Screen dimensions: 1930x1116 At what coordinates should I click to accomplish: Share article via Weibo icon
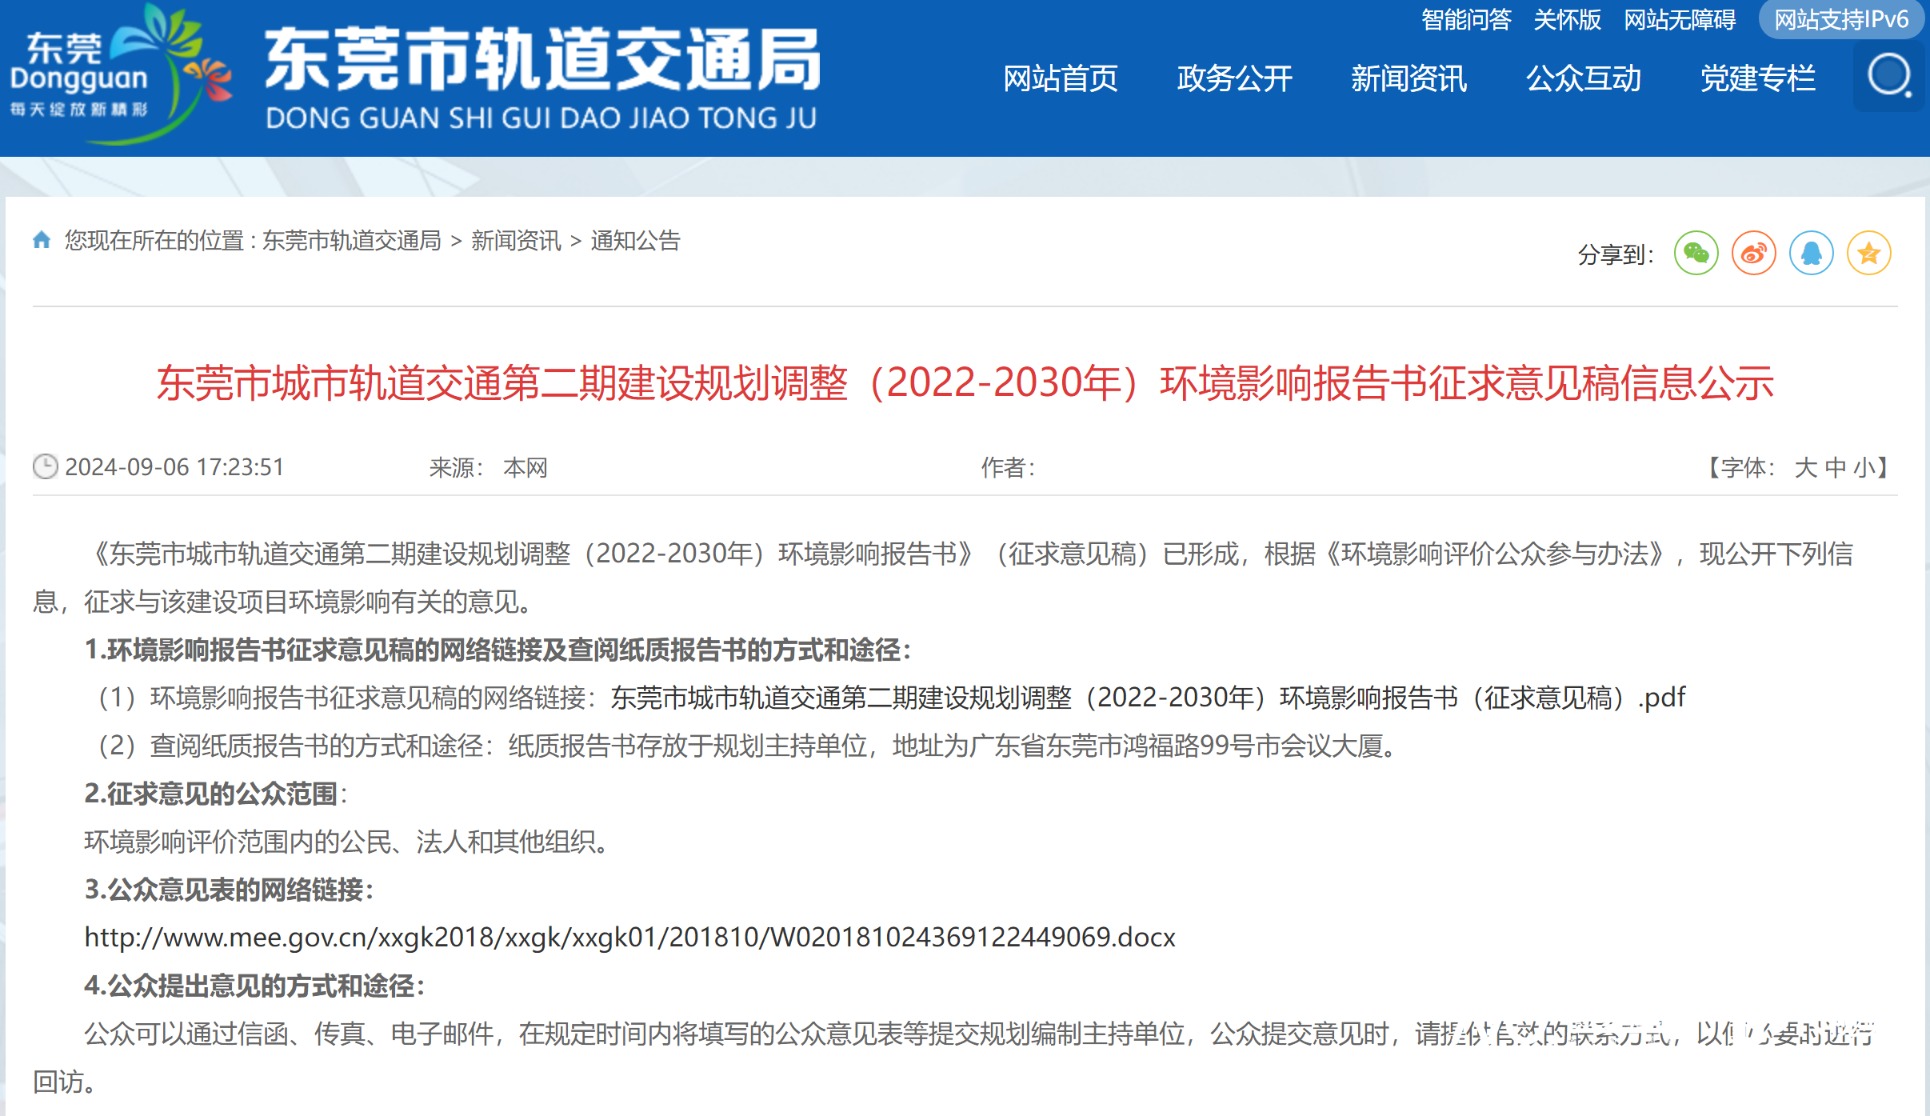(x=1754, y=253)
